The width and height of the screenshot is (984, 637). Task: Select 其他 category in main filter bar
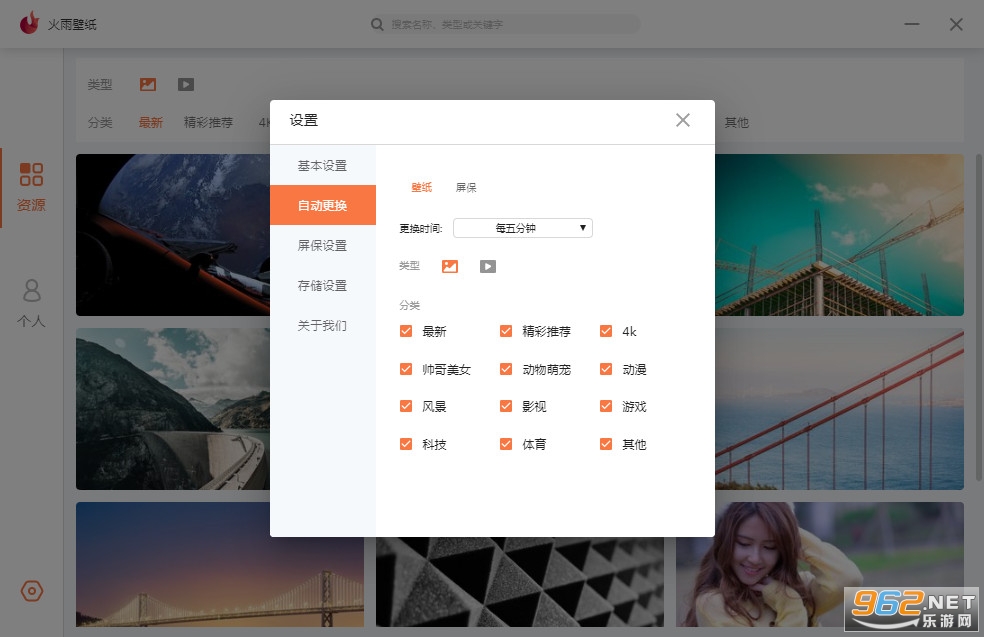click(x=737, y=122)
